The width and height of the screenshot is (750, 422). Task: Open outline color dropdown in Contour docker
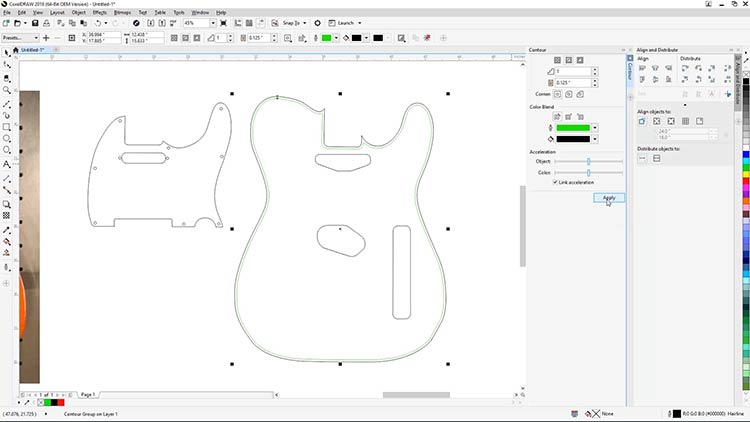coord(595,128)
